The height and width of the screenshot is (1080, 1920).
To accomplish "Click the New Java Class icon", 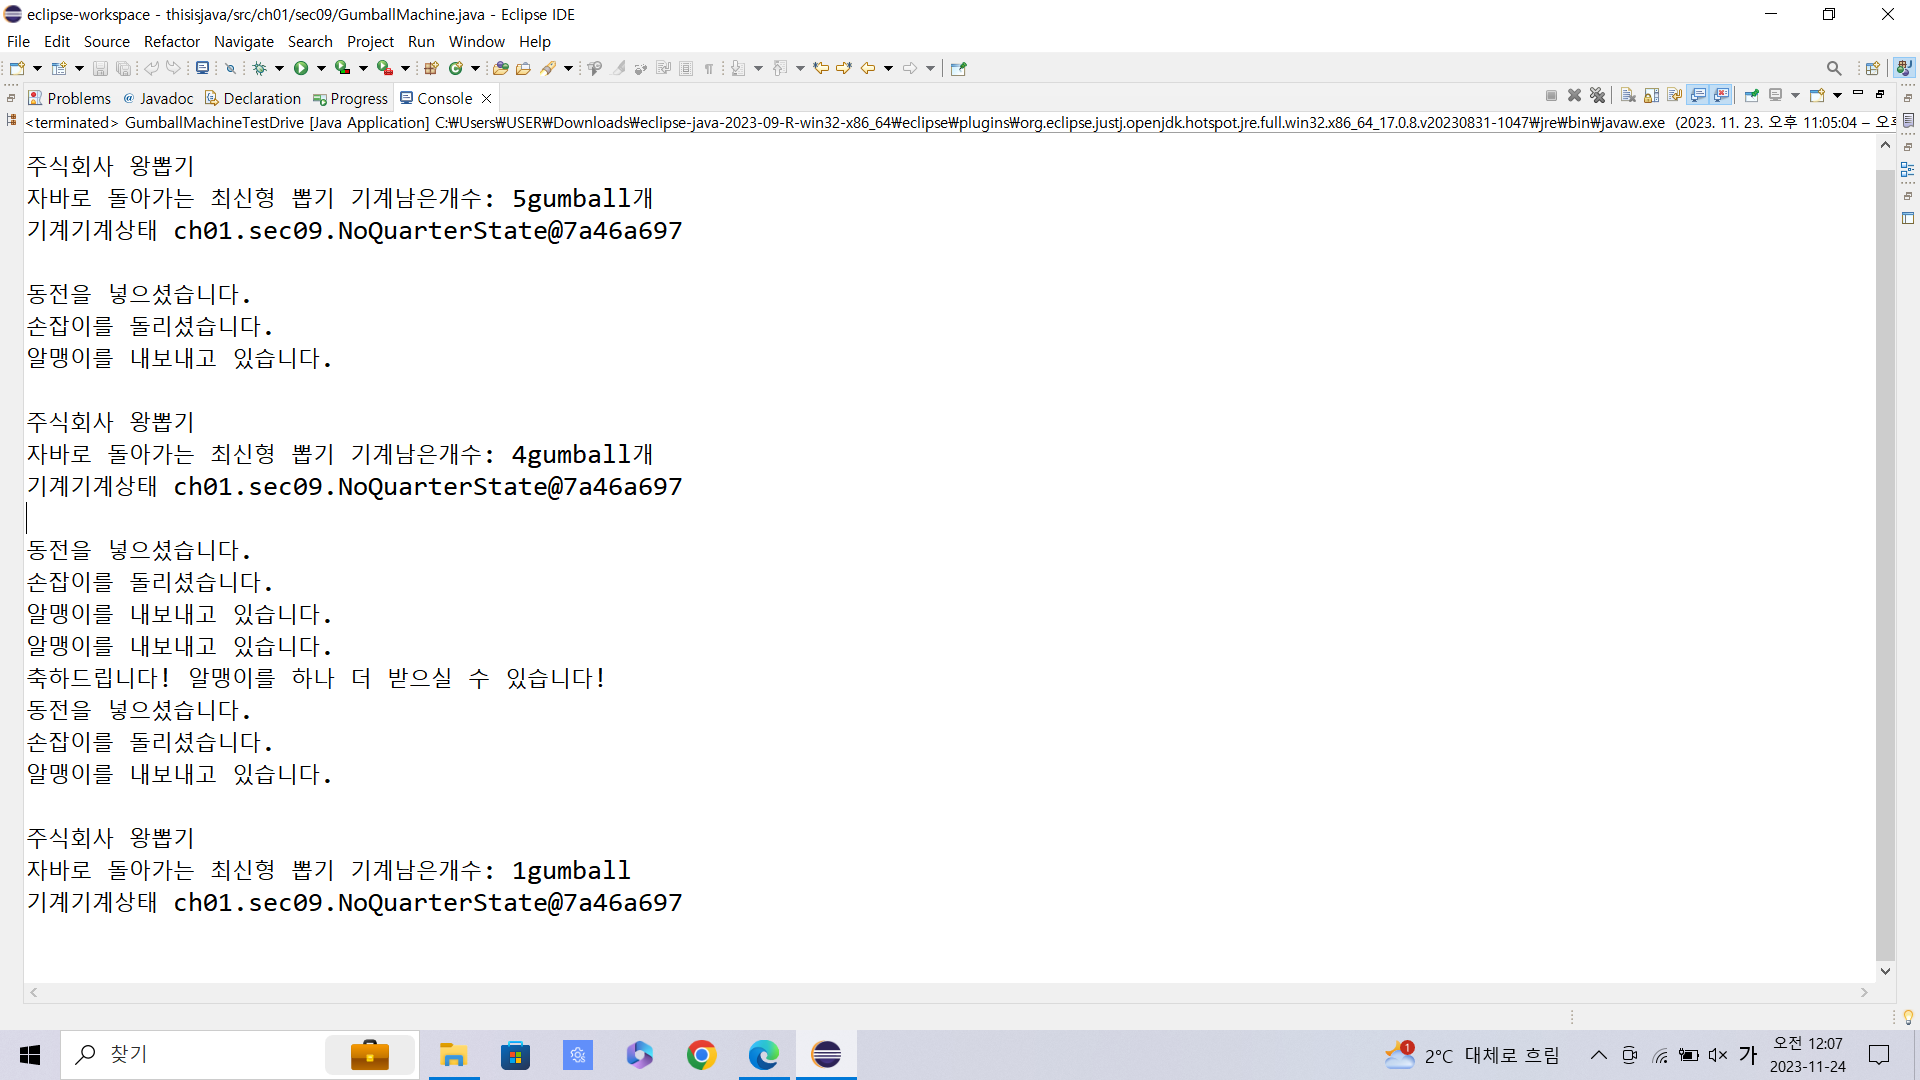I will 456,68.
